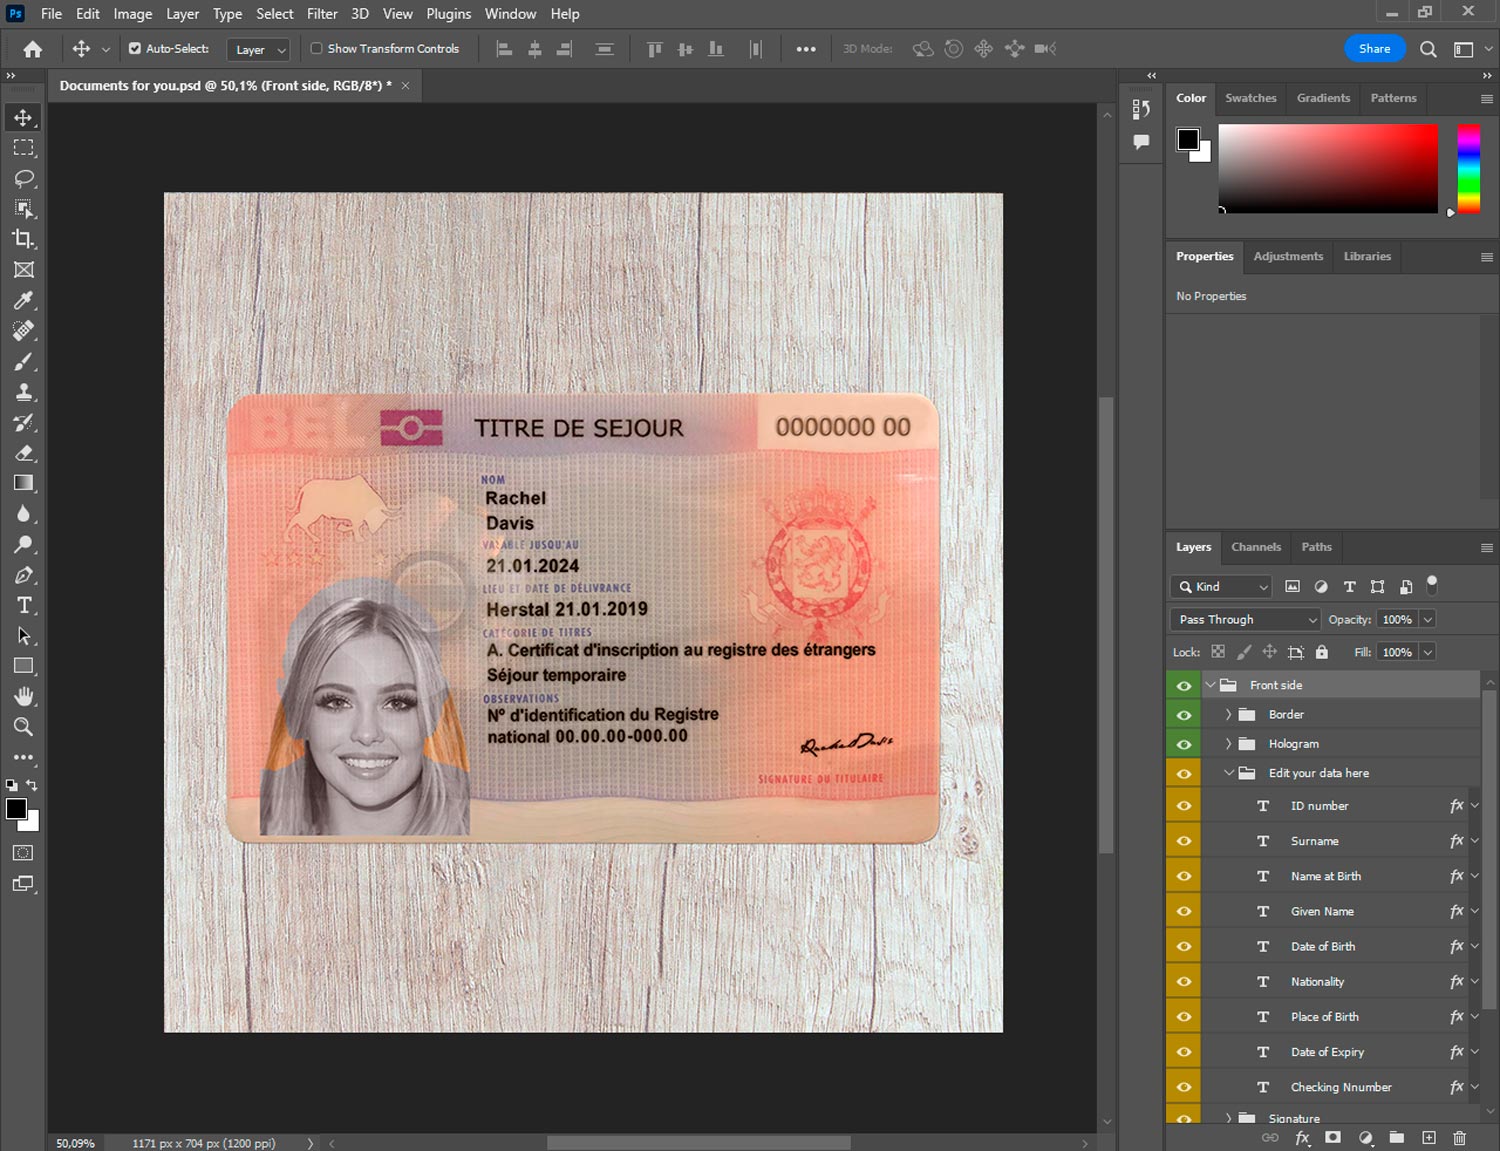Switch to the Channels tab
The image size is (1500, 1151).
click(x=1255, y=547)
